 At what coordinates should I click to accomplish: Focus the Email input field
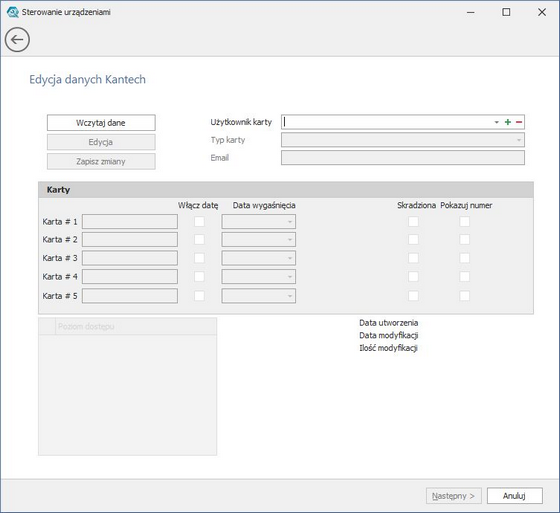point(403,158)
